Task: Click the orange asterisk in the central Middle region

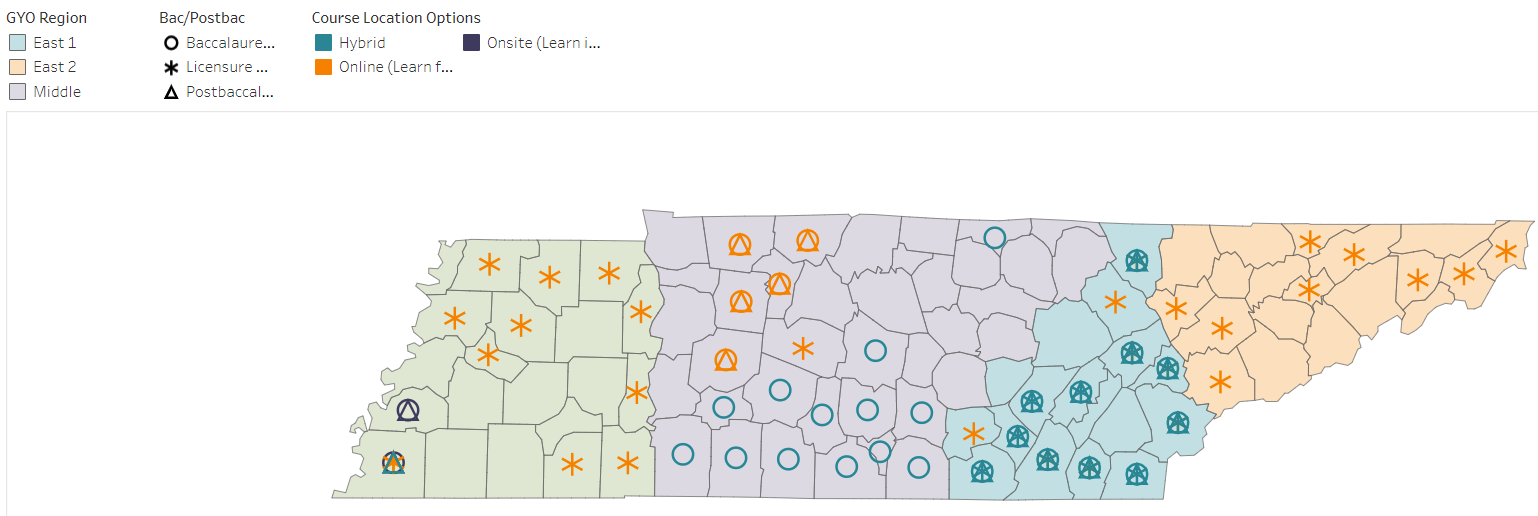Action: point(802,348)
